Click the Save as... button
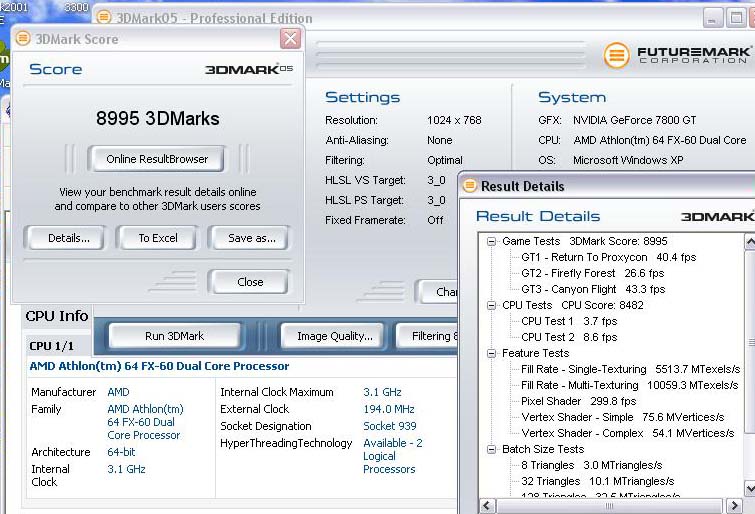 (x=250, y=238)
